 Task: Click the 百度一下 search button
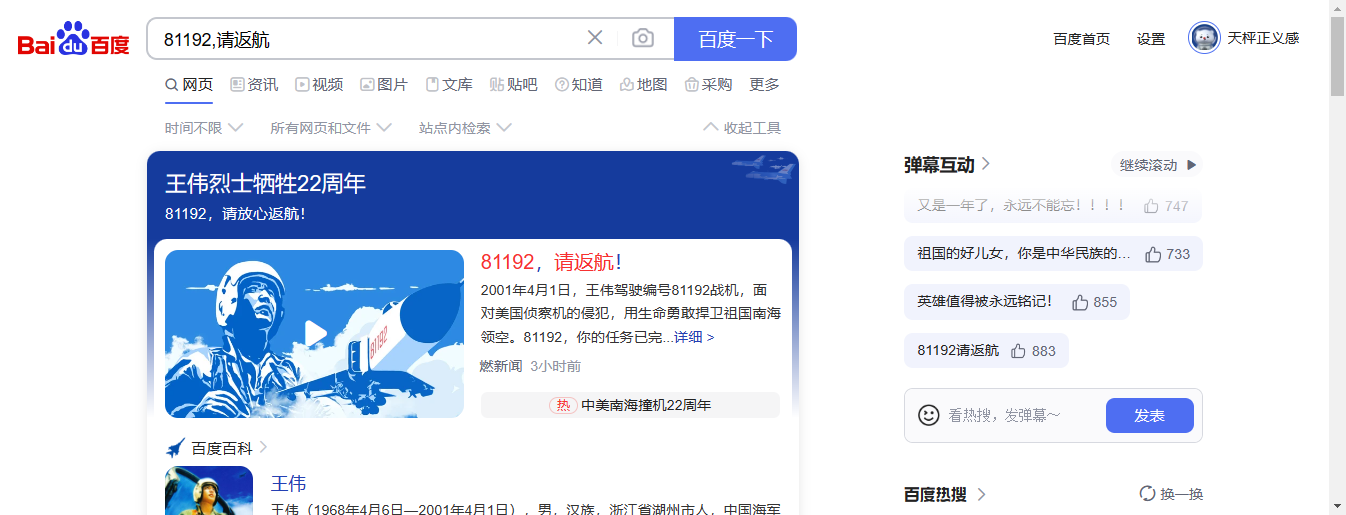tap(735, 39)
